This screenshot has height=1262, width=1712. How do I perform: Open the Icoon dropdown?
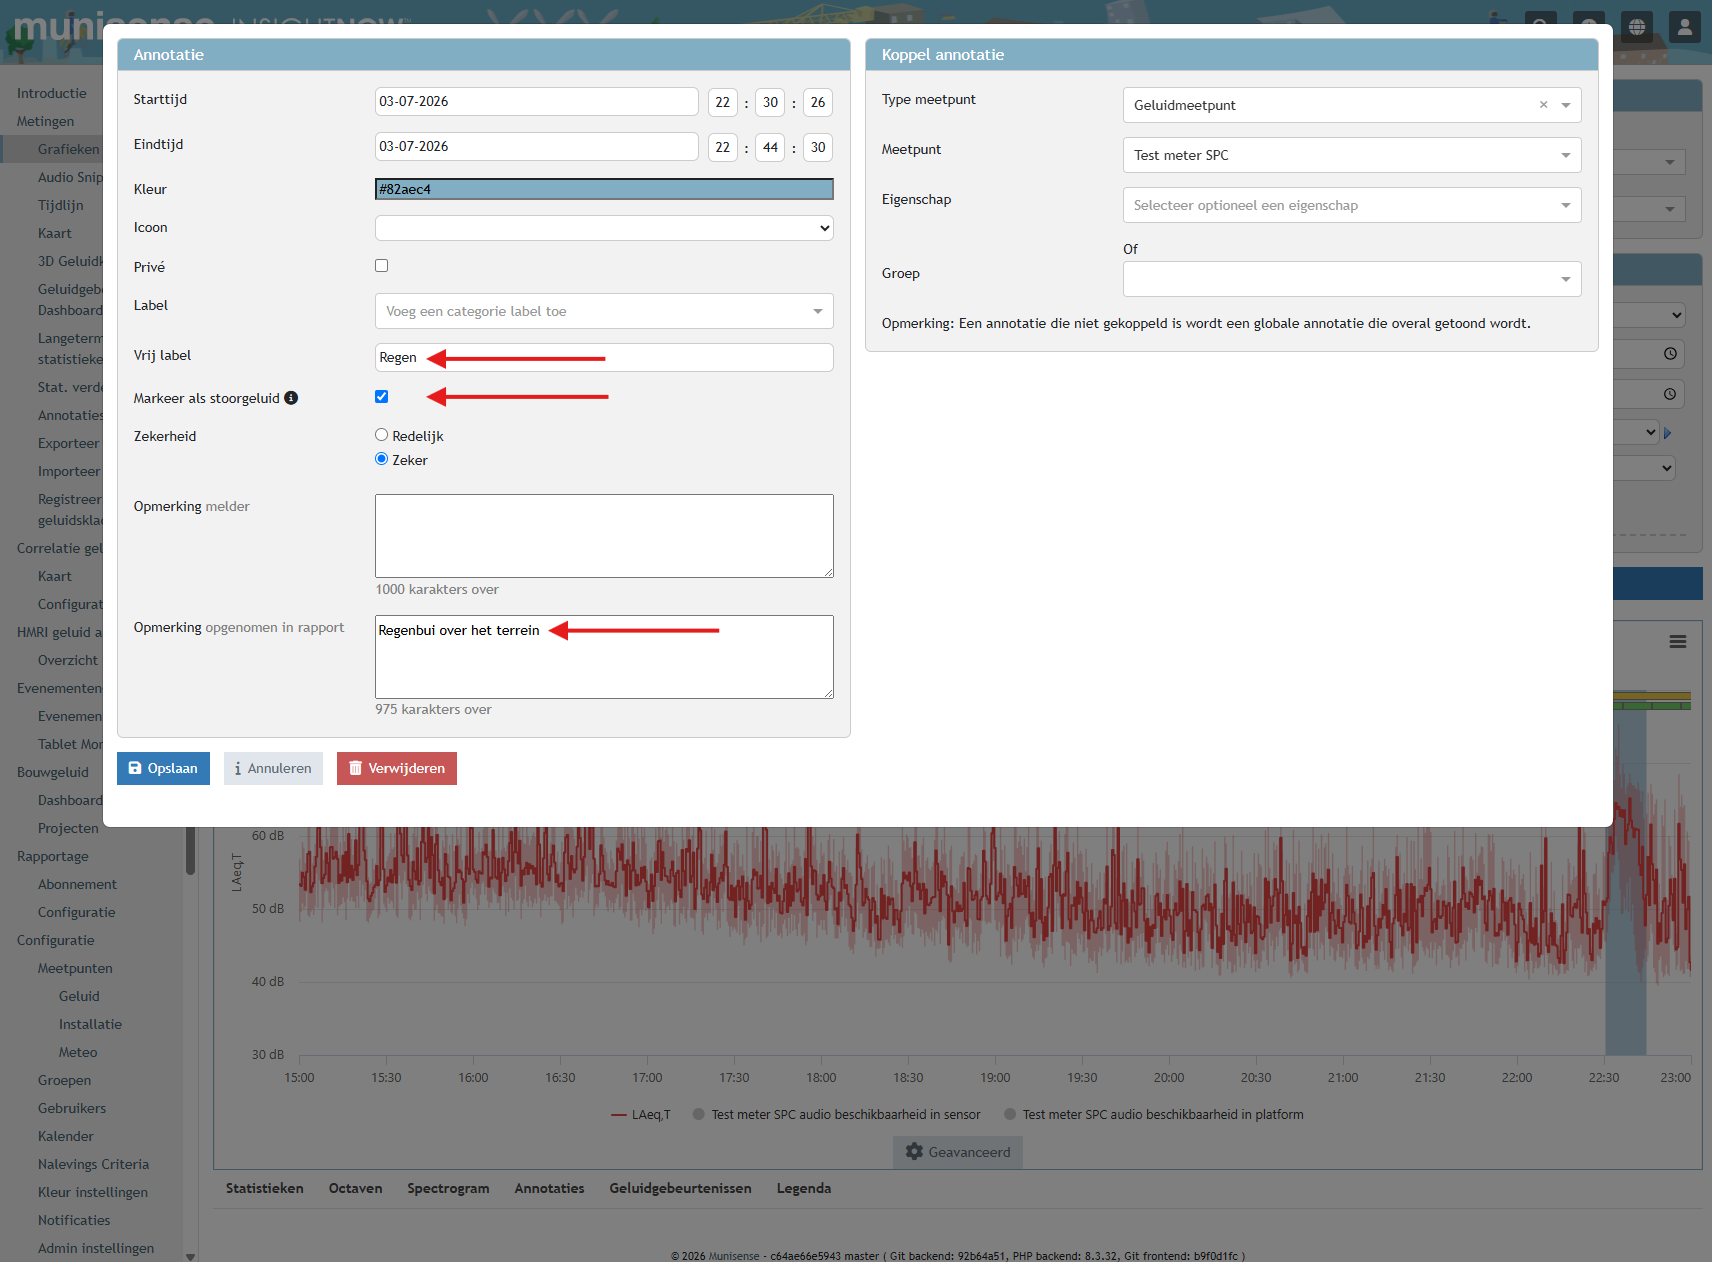click(604, 228)
